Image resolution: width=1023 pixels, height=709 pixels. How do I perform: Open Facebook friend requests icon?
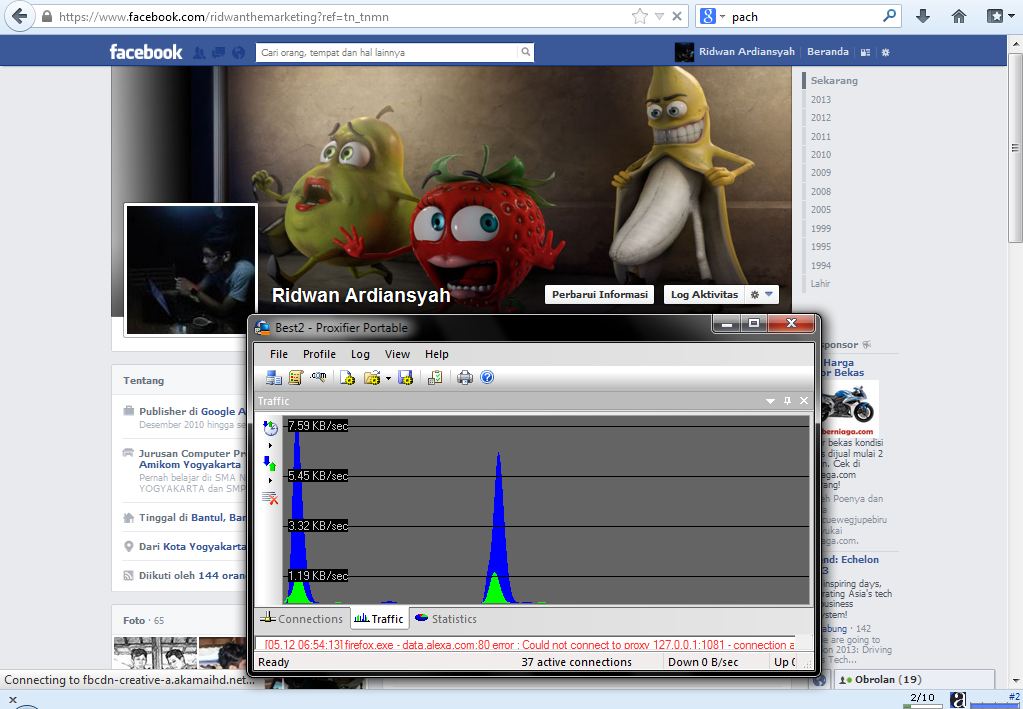coord(199,53)
